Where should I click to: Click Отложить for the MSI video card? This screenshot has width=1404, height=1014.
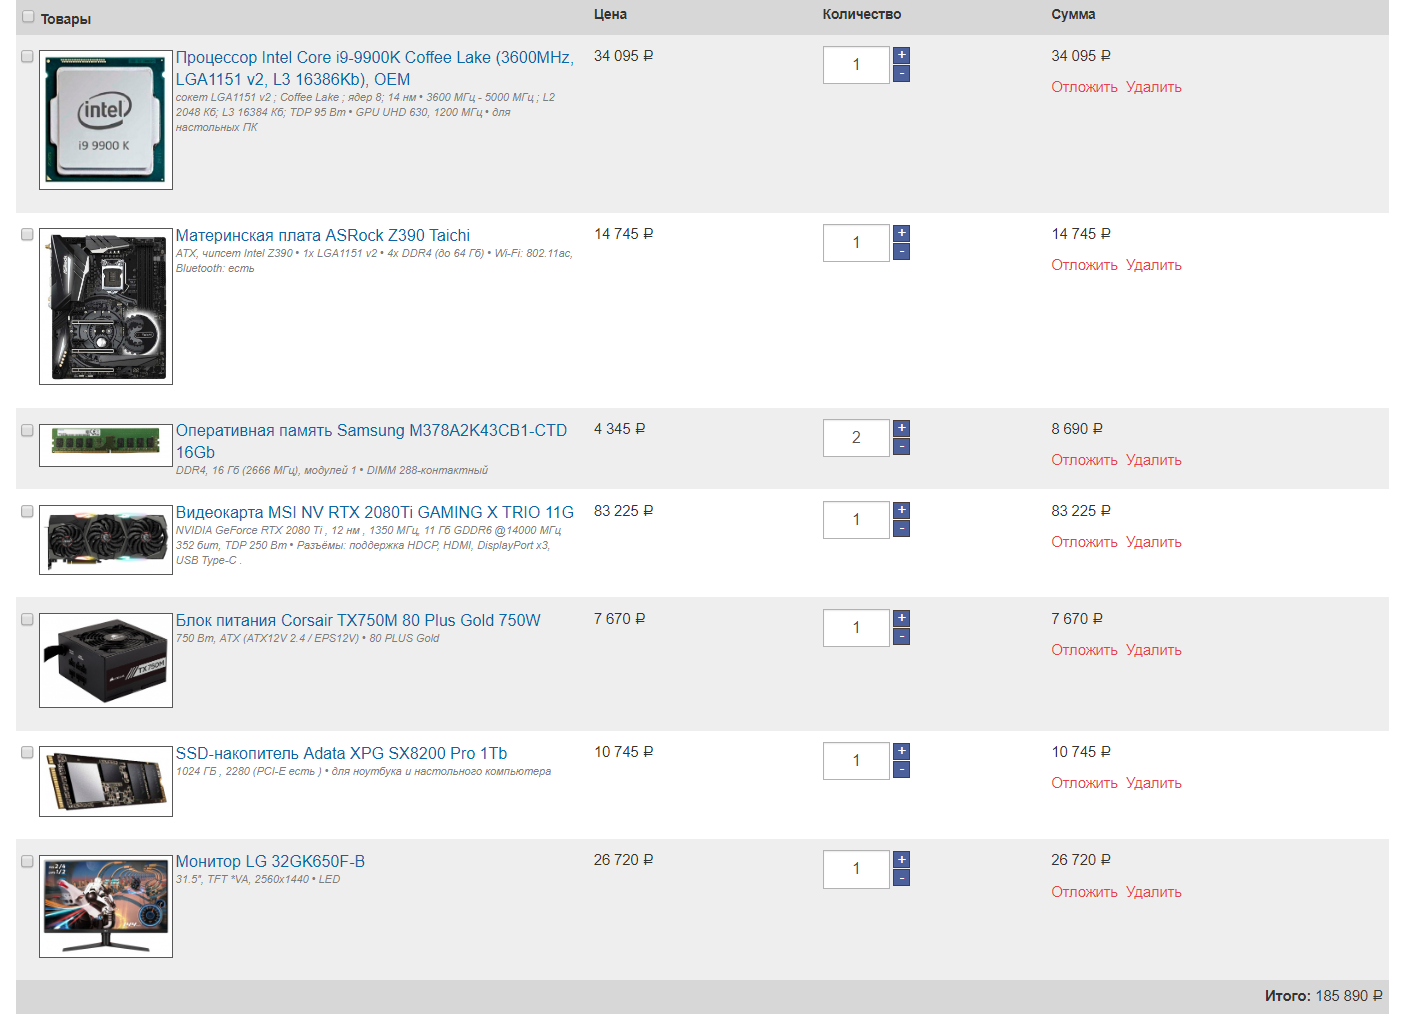(x=1084, y=542)
